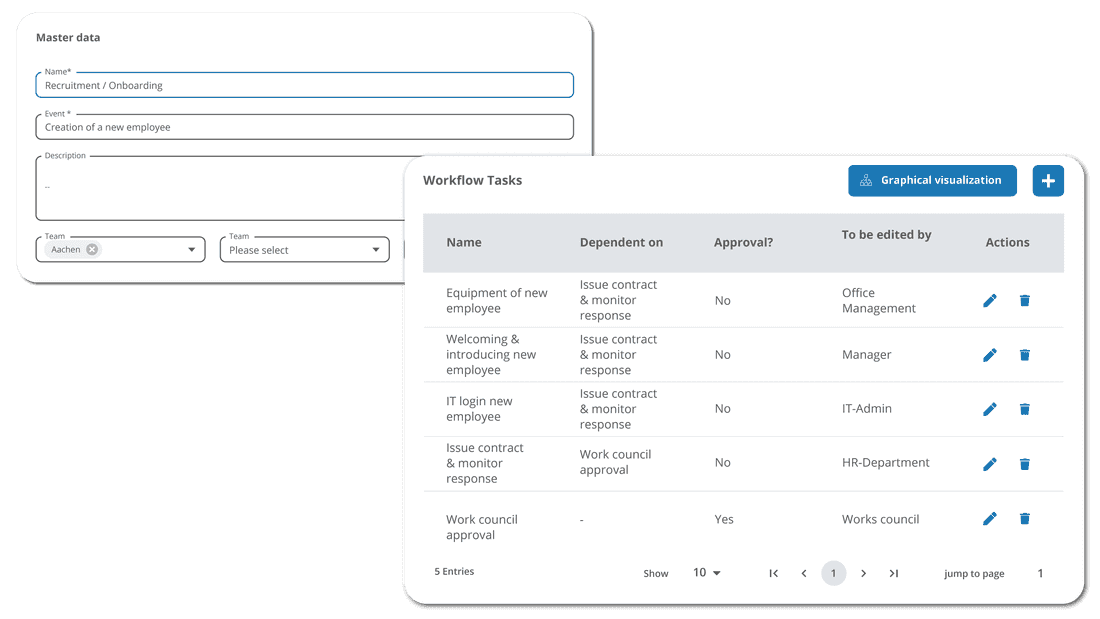This screenshot has height=619, width=1100.
Task: Delete the IT login new employee task
Action: pos(1025,409)
